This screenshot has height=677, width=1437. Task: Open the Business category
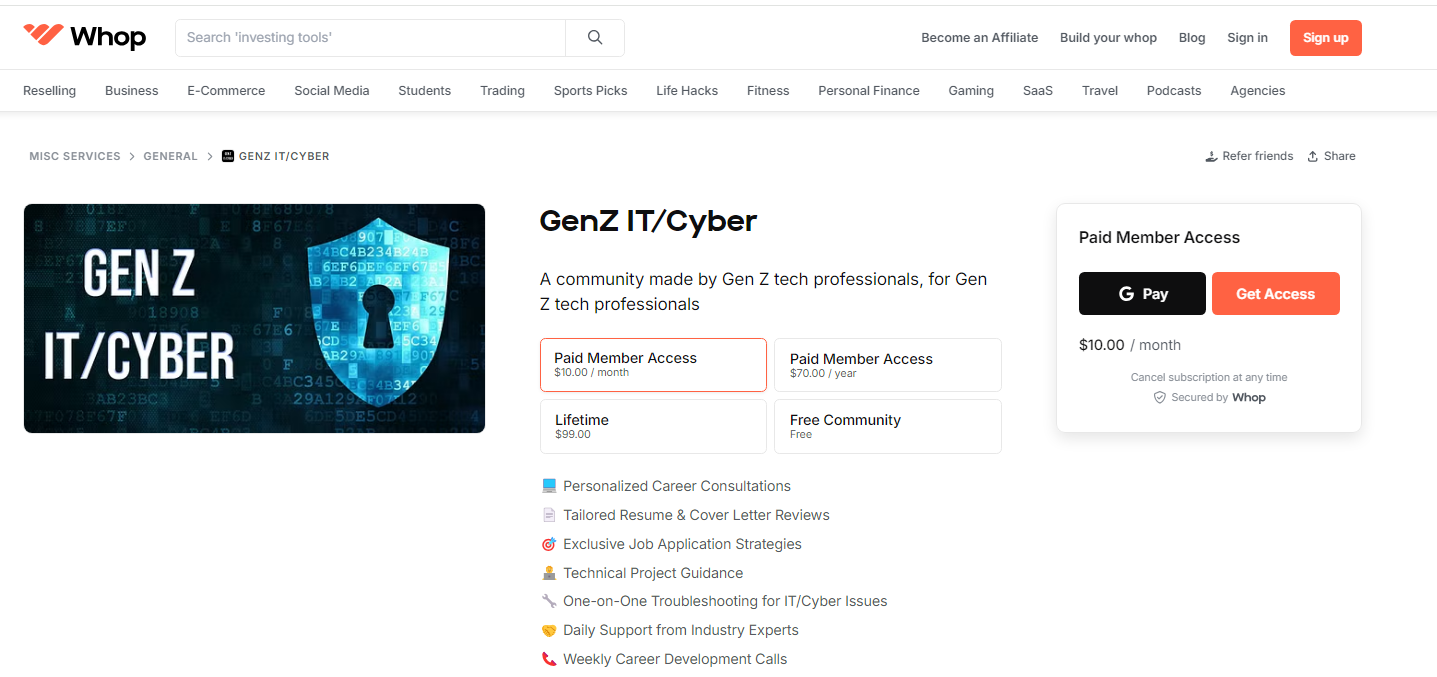tap(132, 91)
